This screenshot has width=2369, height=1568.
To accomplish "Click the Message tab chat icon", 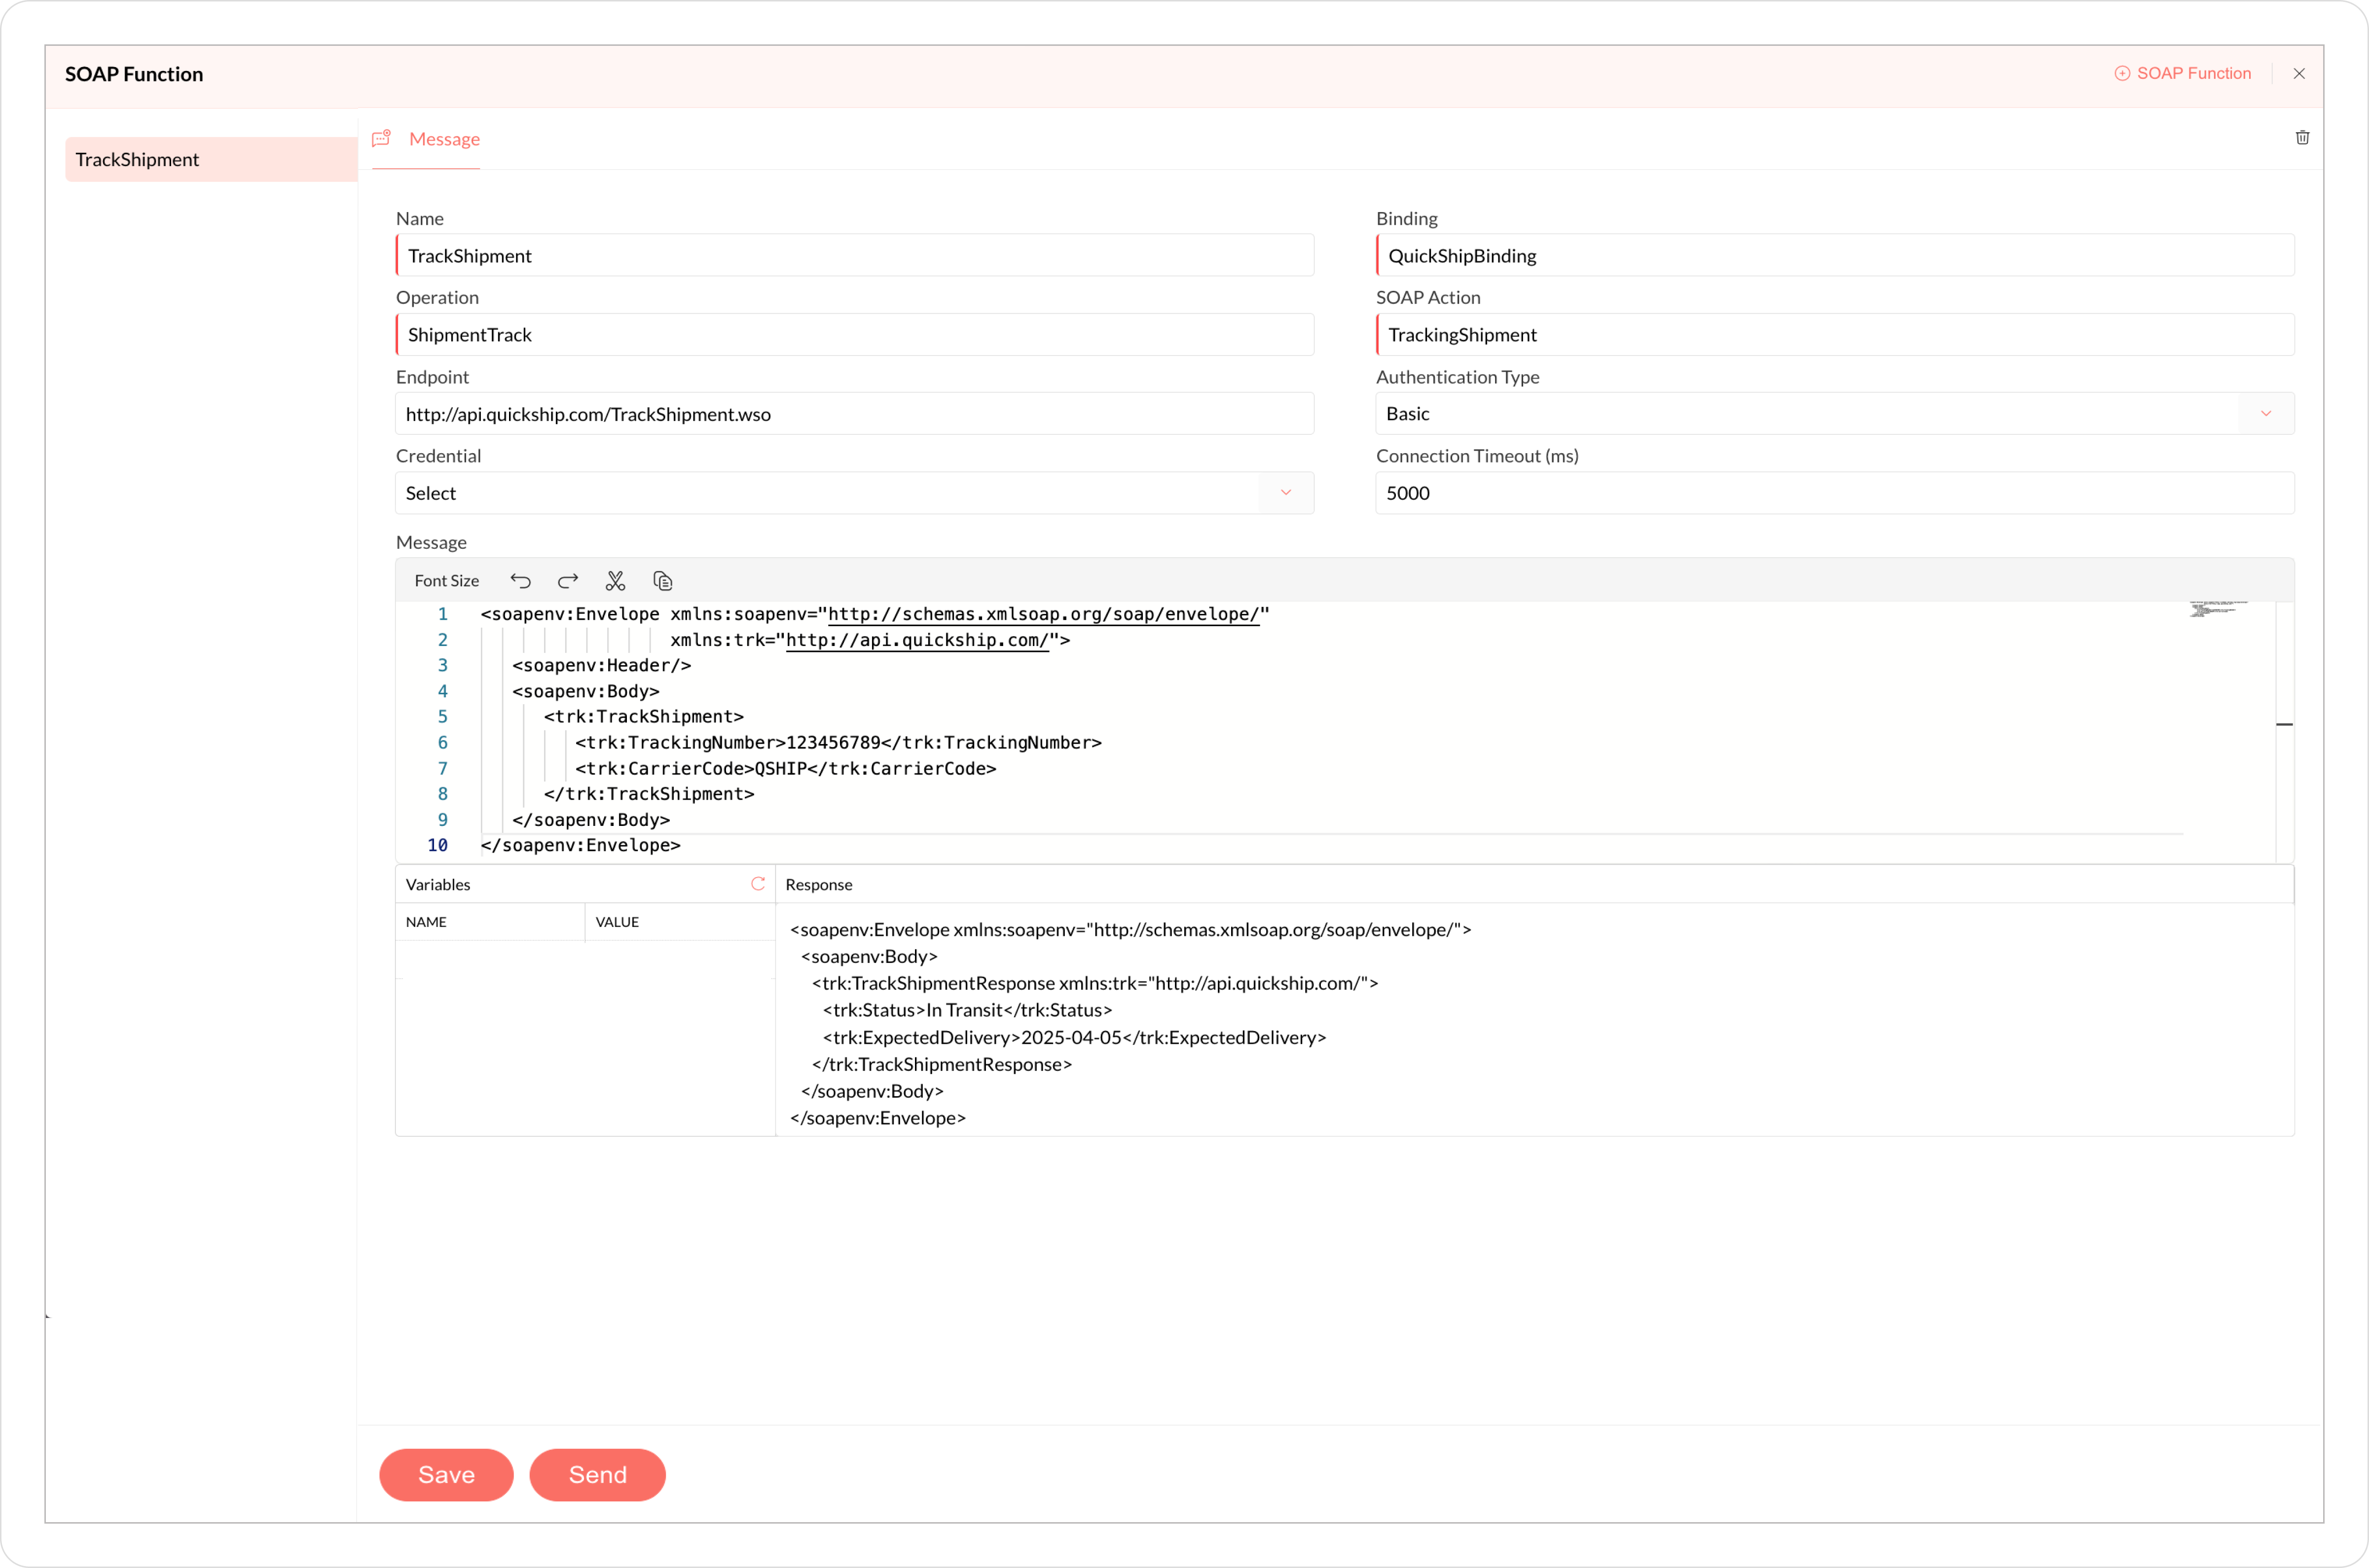I will tap(381, 139).
